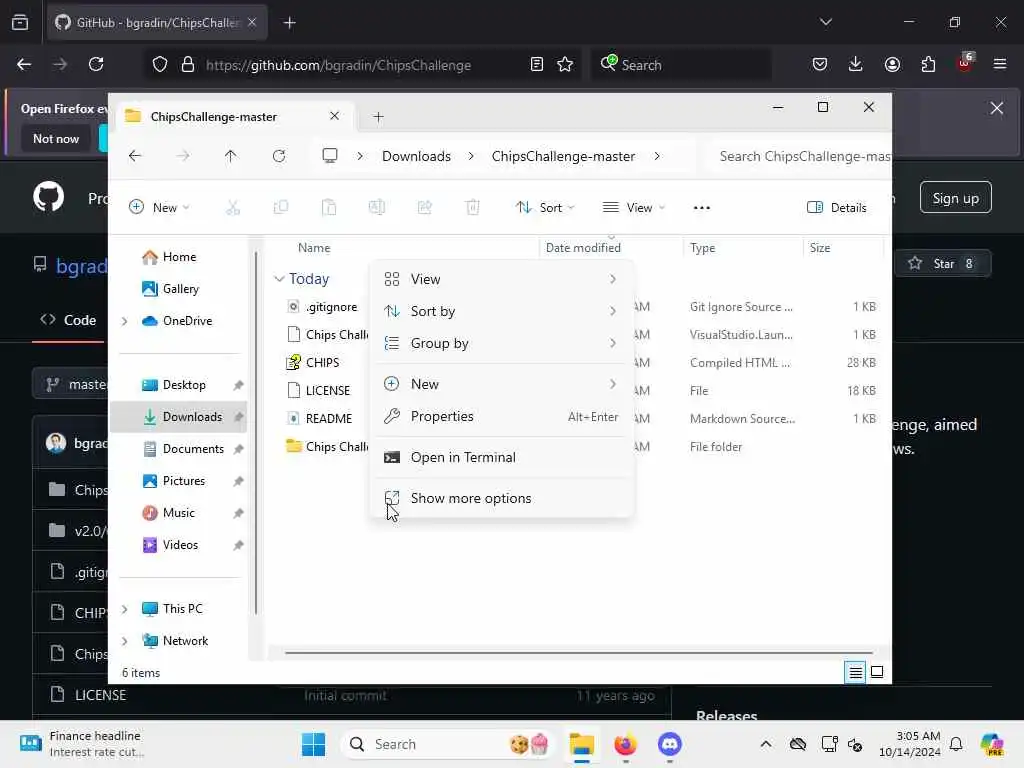
Task: Open Discord from the taskbar
Action: tap(669, 744)
